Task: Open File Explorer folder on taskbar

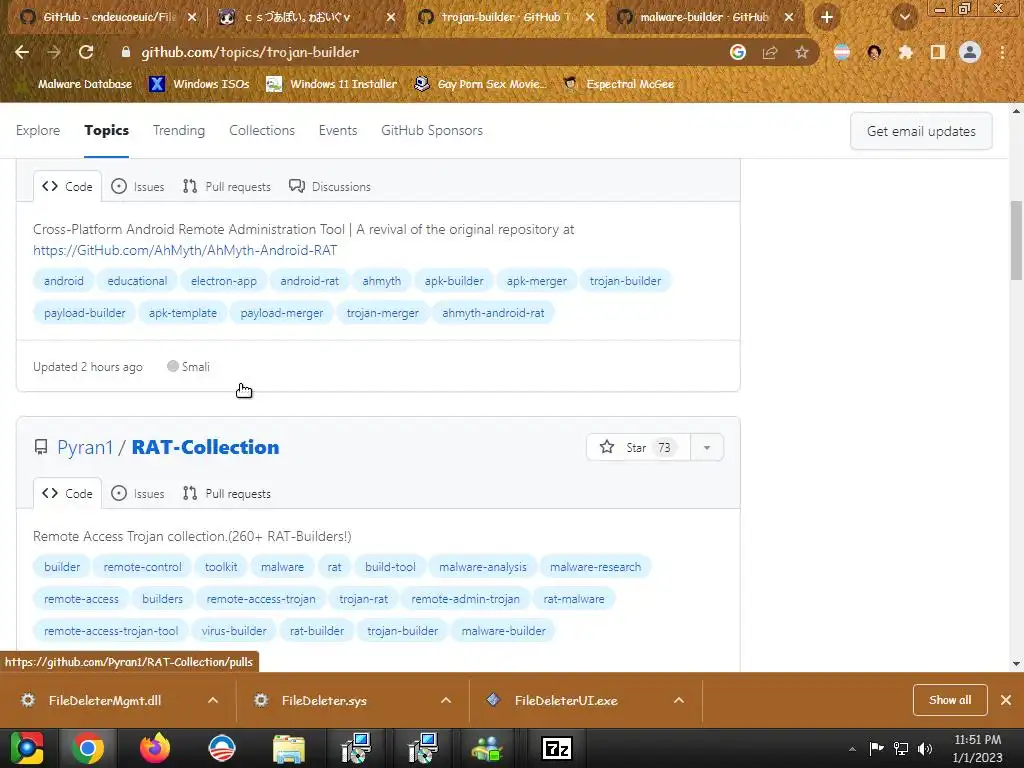Action: 289,748
